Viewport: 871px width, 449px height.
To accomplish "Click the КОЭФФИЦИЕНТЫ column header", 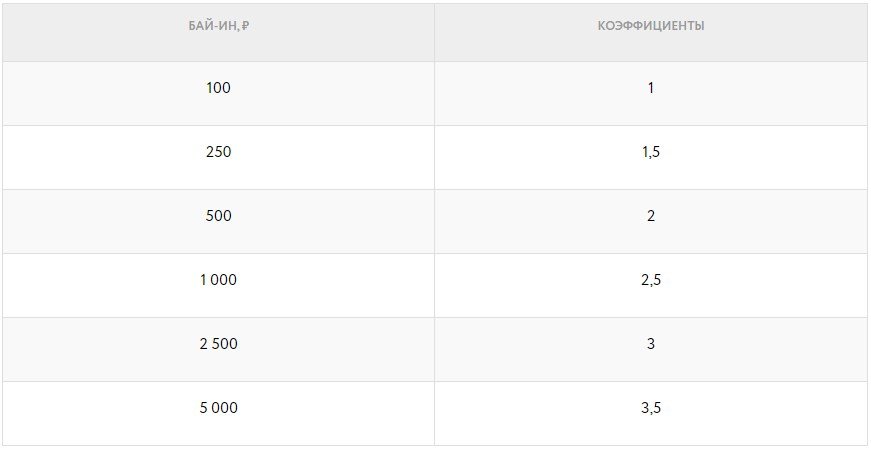I will click(x=650, y=26).
